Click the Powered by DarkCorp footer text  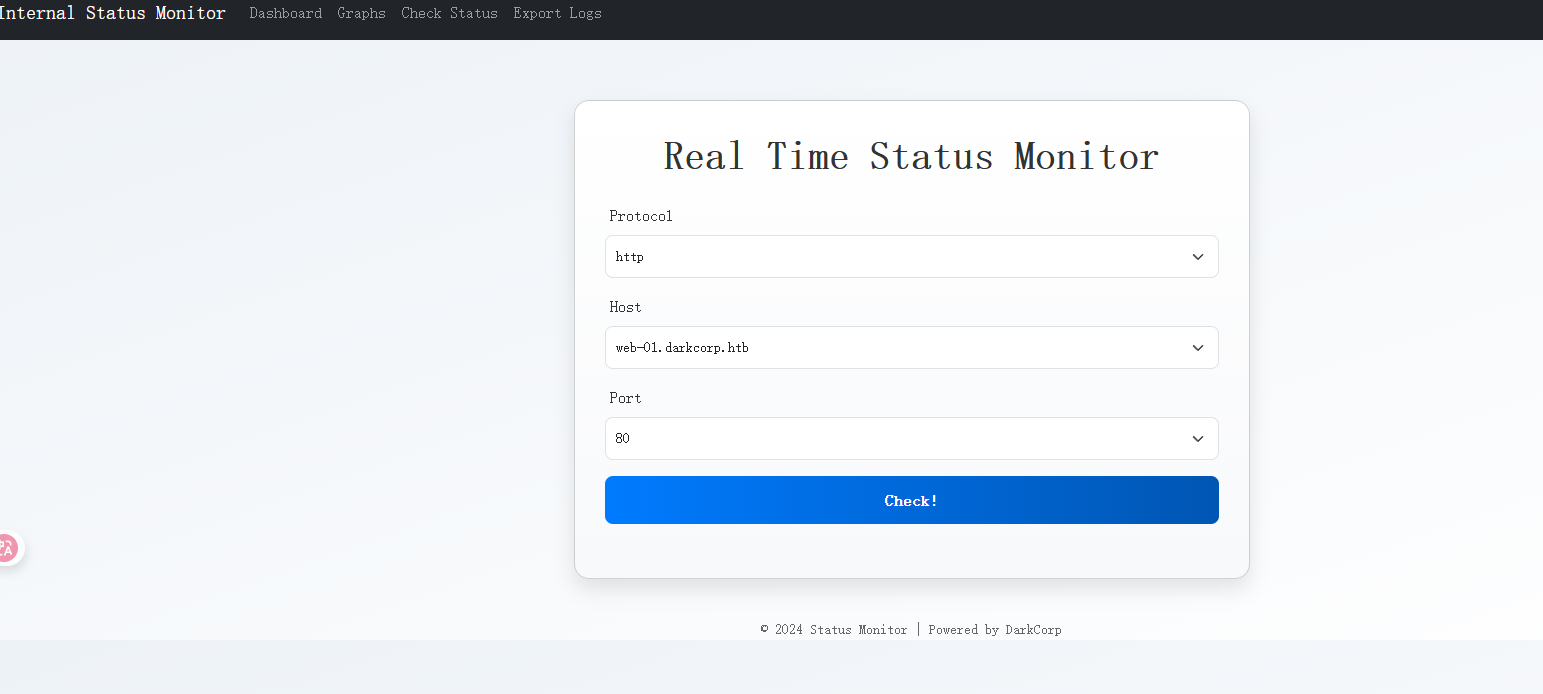(x=994, y=630)
